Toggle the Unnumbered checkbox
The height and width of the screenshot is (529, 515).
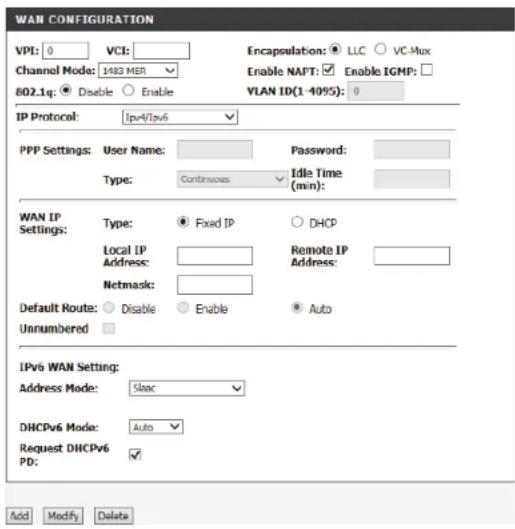click(109, 328)
